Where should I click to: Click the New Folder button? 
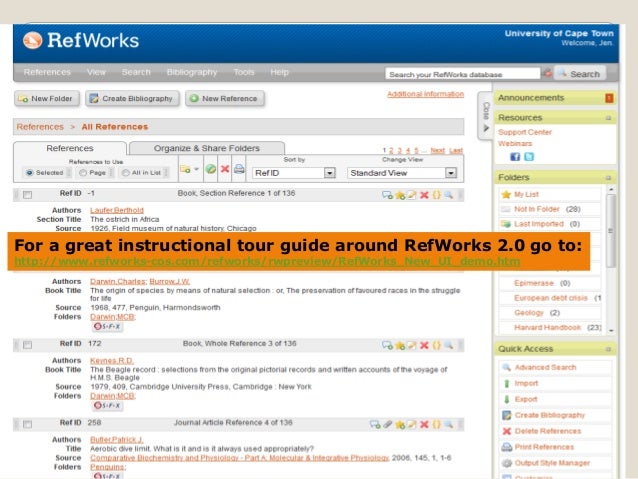pos(47,98)
